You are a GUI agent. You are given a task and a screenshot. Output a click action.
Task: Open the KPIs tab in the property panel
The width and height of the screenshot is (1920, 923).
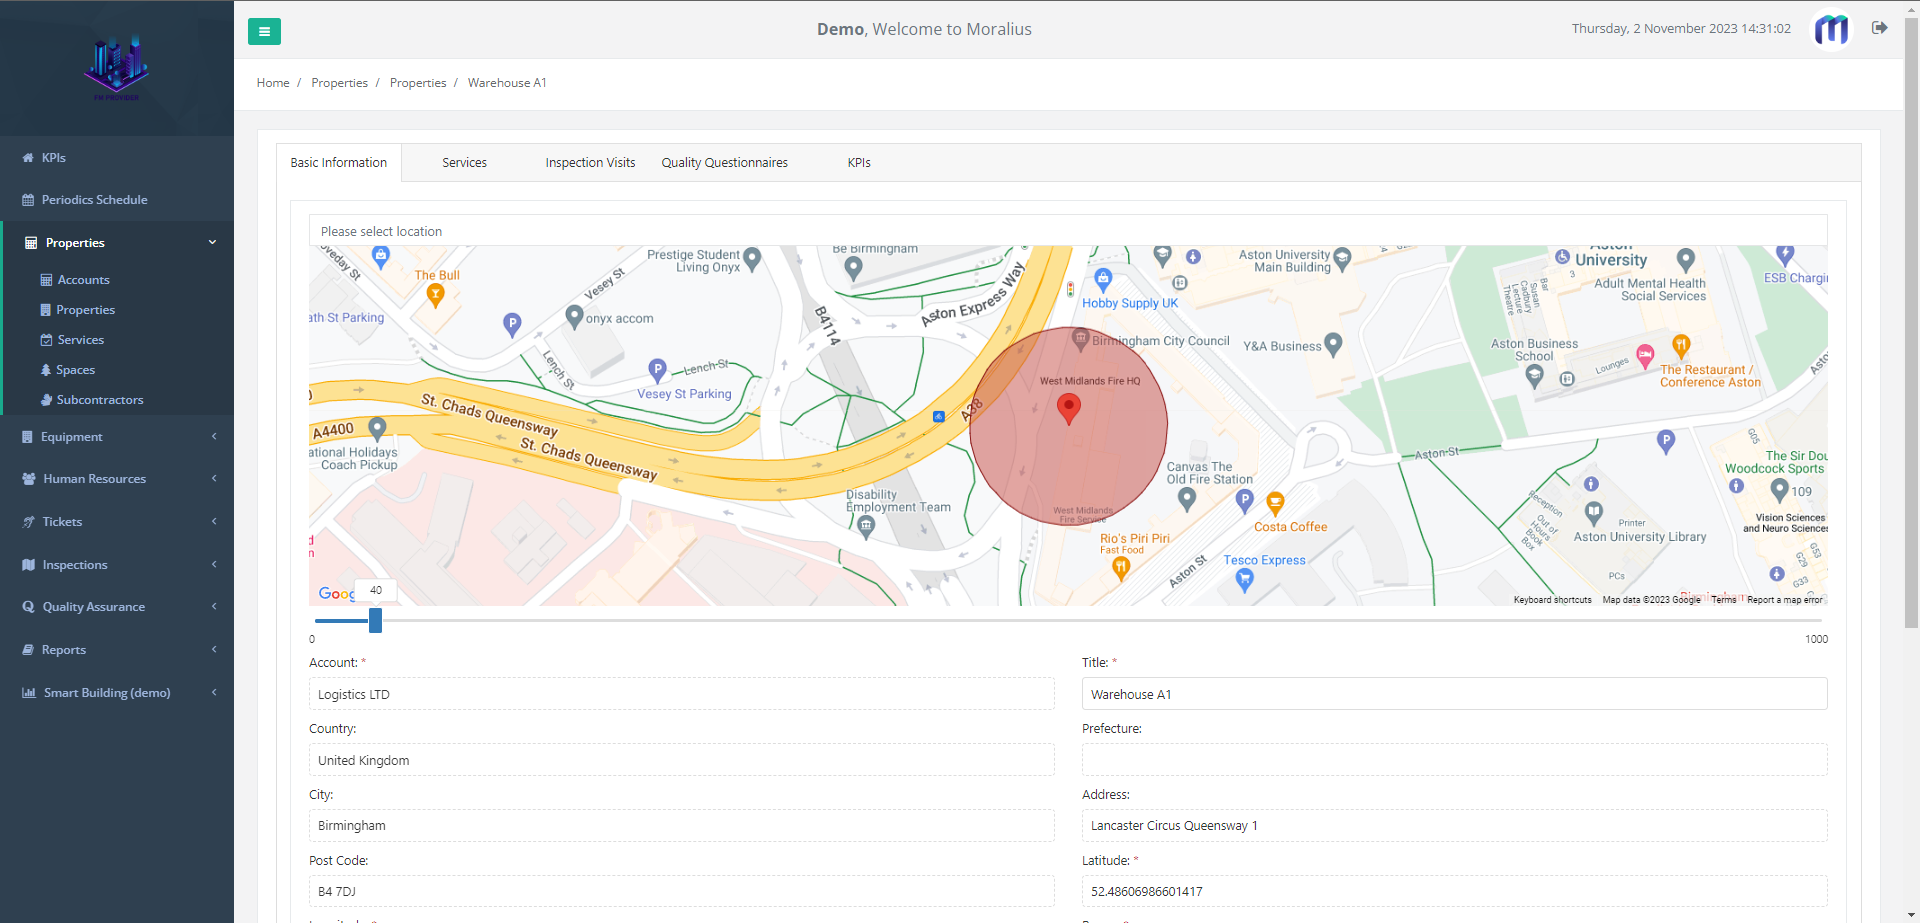click(x=859, y=163)
